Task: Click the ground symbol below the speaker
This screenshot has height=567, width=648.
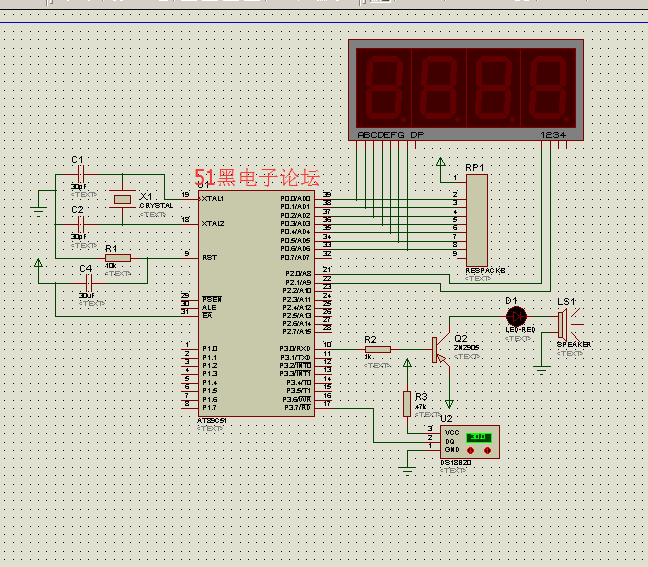Action: (541, 369)
